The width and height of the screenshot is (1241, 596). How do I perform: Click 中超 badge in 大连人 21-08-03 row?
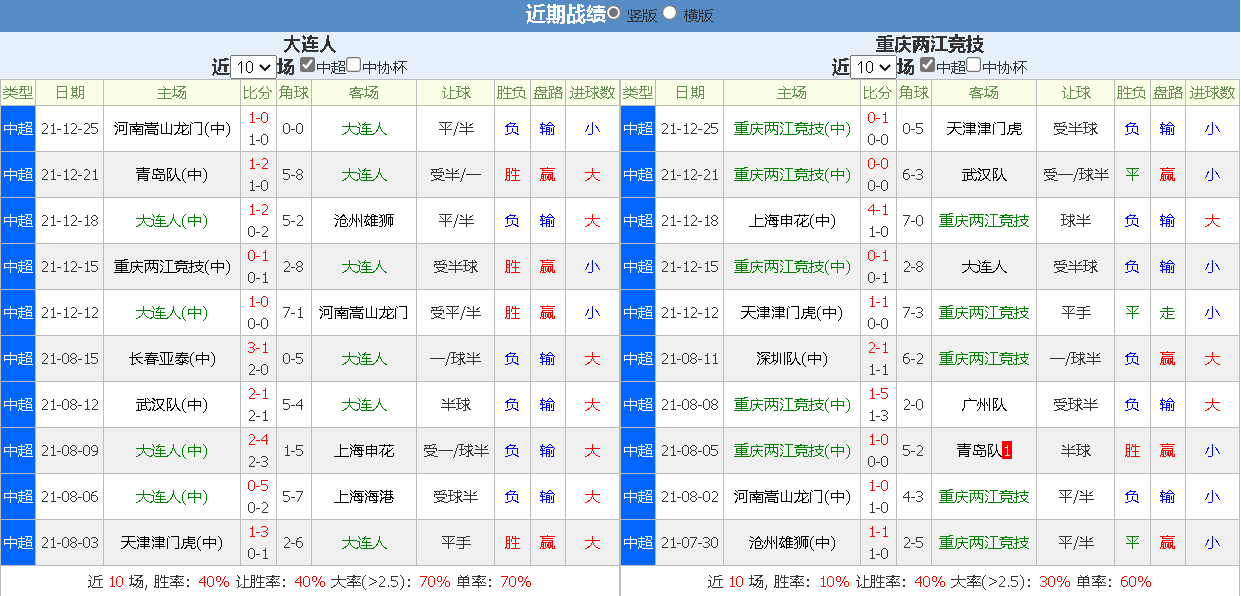point(18,543)
